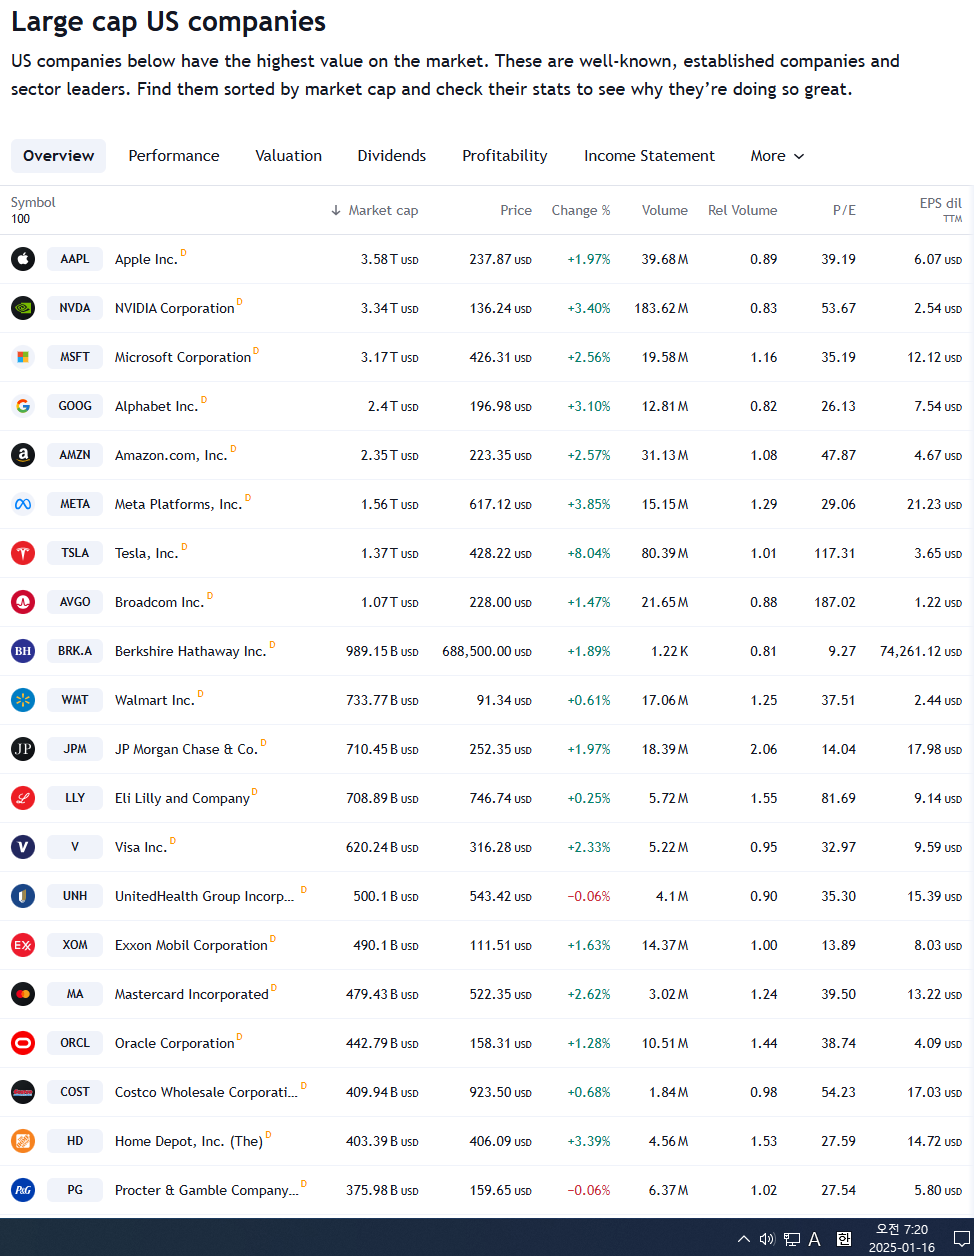Click the Eli Lilly logo icon
This screenshot has width=974, height=1256.
coord(23,798)
